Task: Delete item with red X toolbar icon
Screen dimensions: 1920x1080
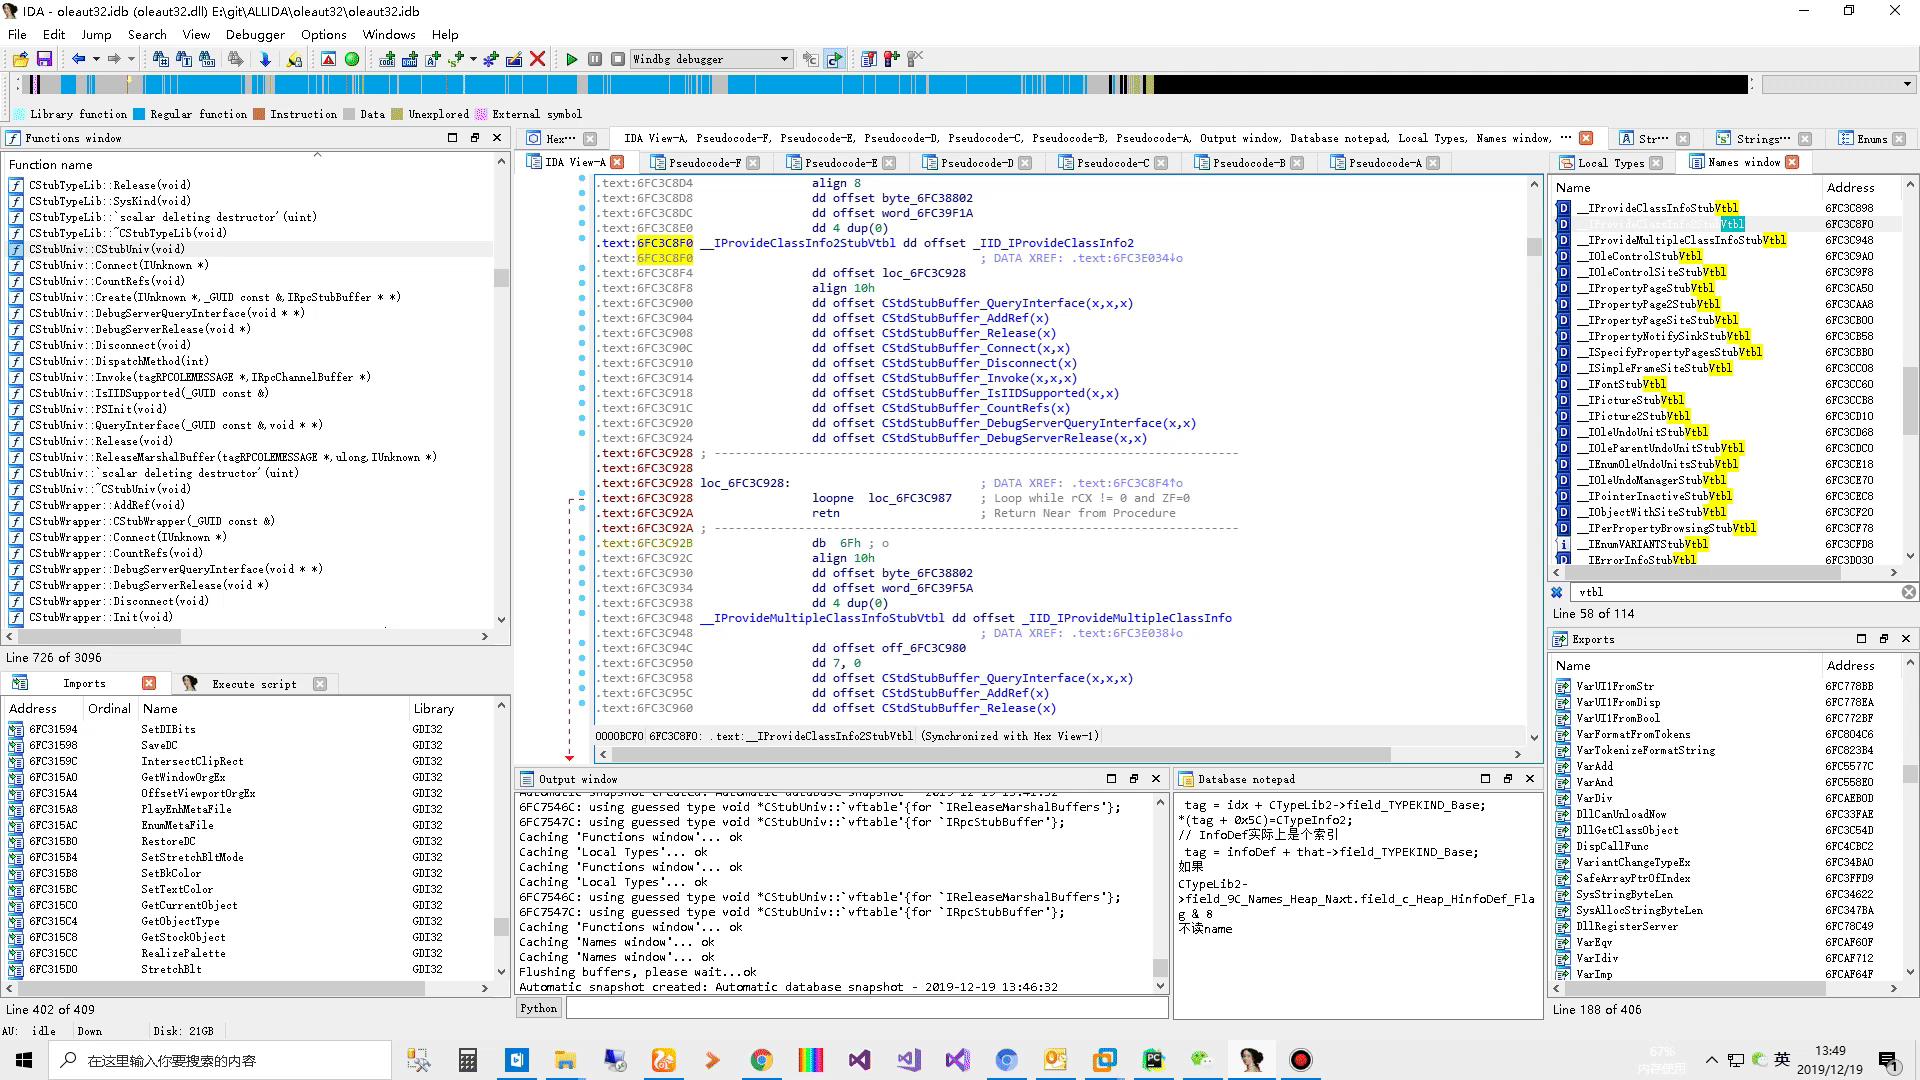Action: tap(538, 59)
